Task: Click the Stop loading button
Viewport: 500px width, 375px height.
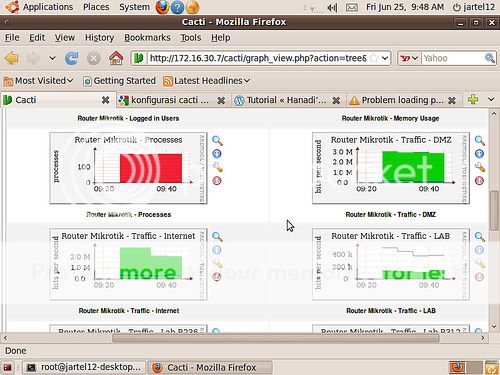Action: (94, 59)
